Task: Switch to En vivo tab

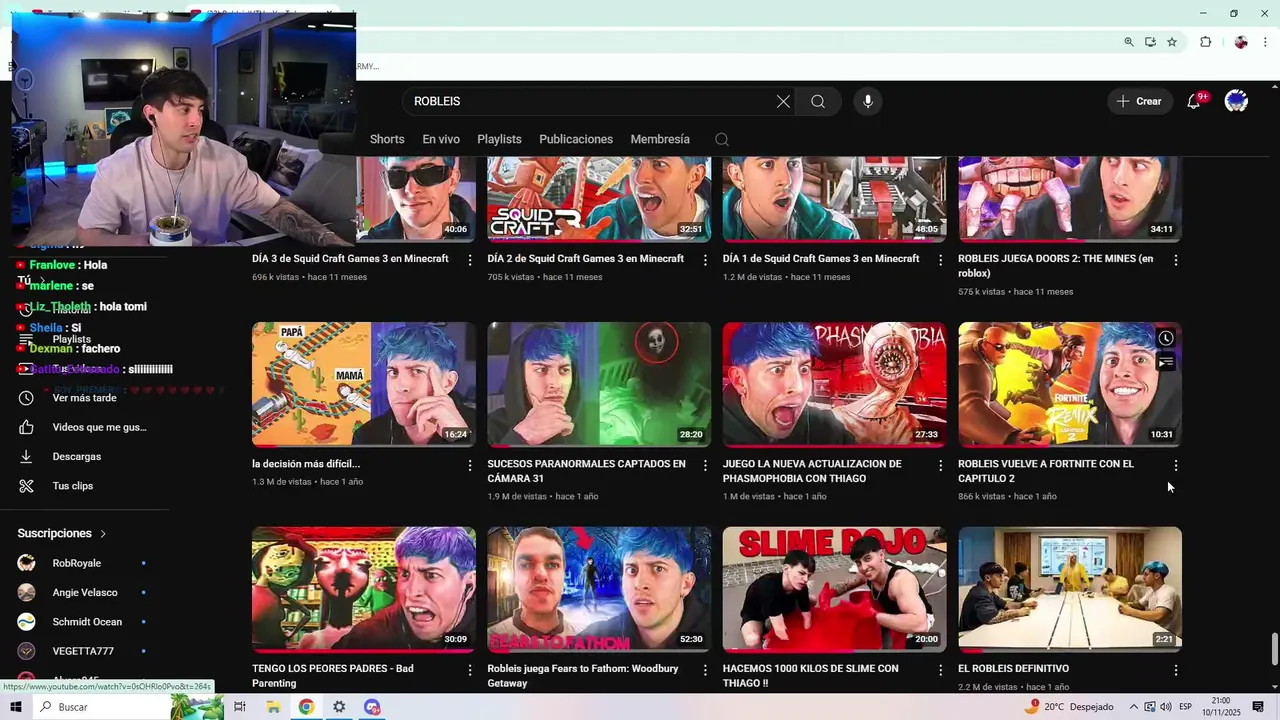Action: click(441, 139)
